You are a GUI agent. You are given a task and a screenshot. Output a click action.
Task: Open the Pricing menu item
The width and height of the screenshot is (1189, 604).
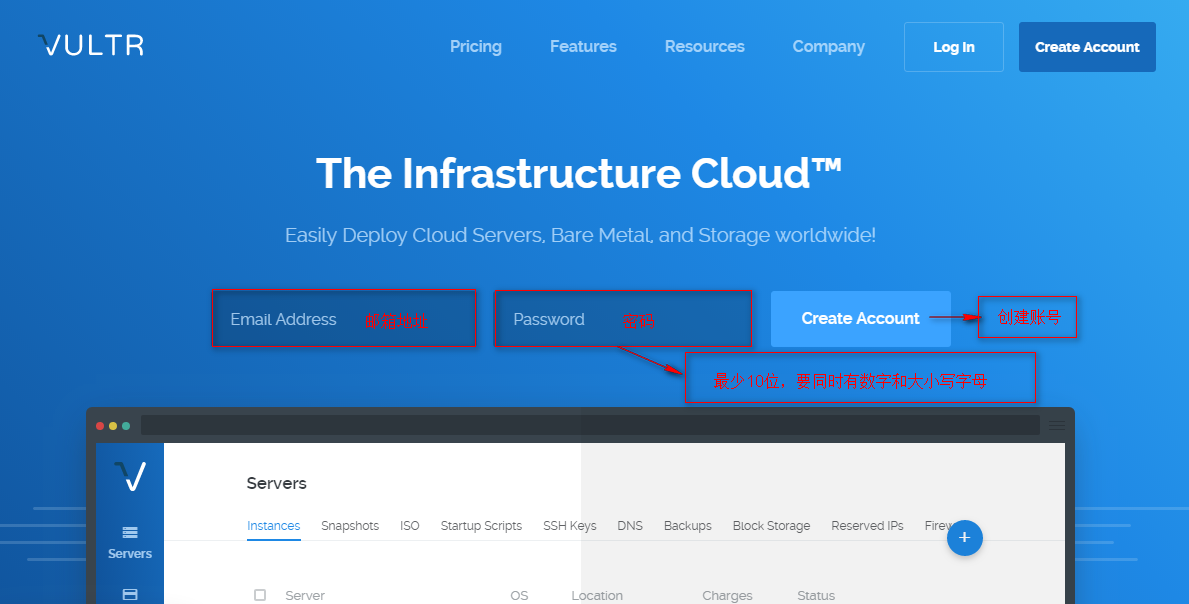click(475, 47)
